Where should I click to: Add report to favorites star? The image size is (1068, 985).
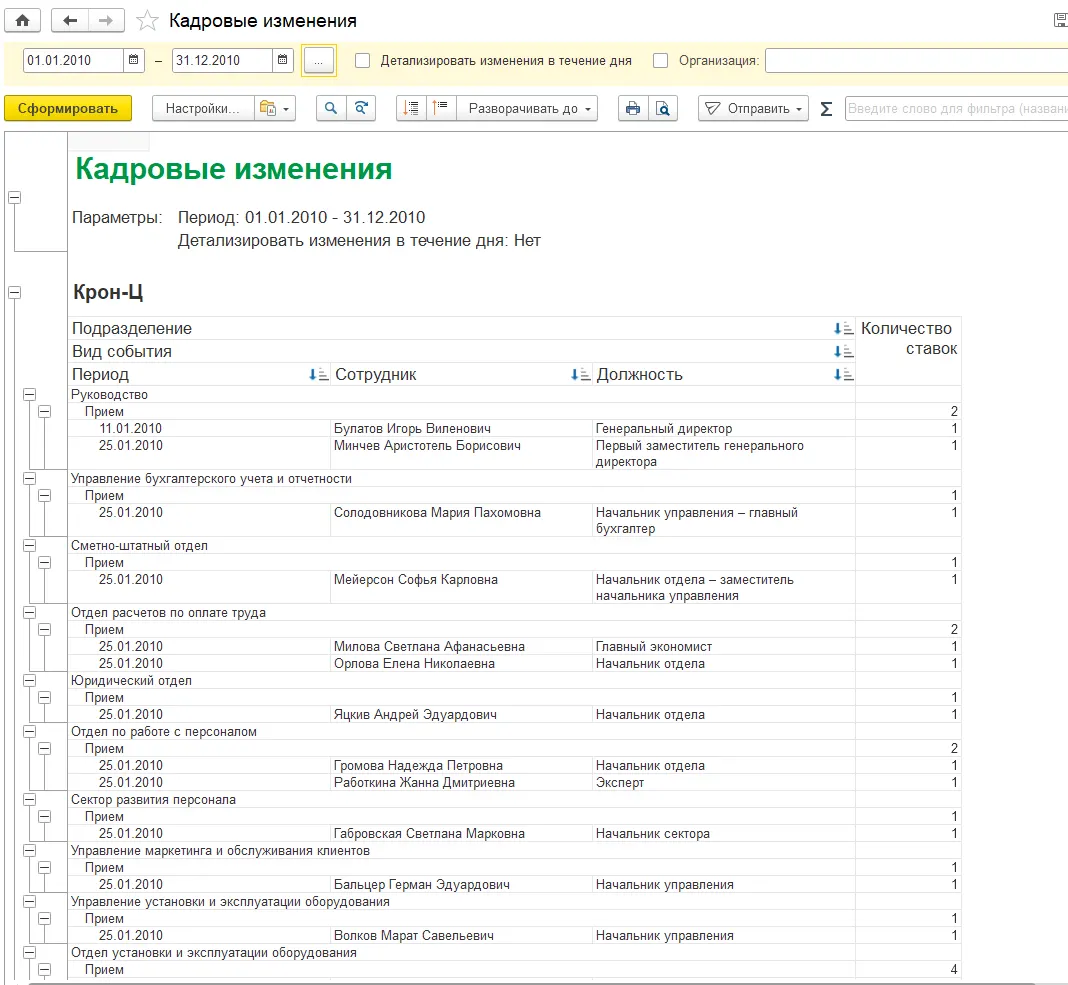147,20
